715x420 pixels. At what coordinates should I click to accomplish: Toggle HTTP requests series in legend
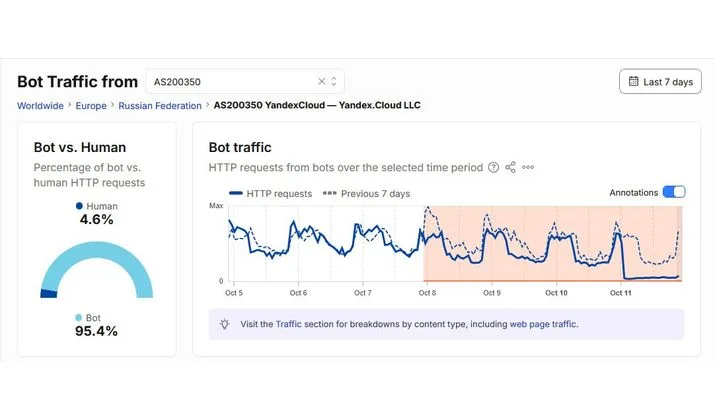(x=270, y=194)
